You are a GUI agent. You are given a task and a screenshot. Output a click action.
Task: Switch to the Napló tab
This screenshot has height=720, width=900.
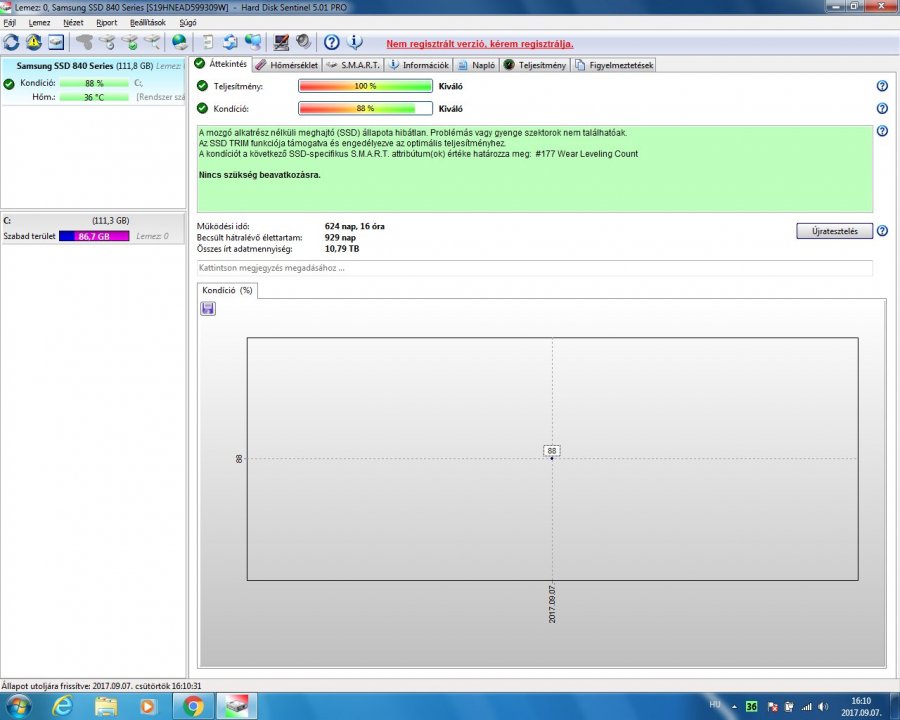477,65
